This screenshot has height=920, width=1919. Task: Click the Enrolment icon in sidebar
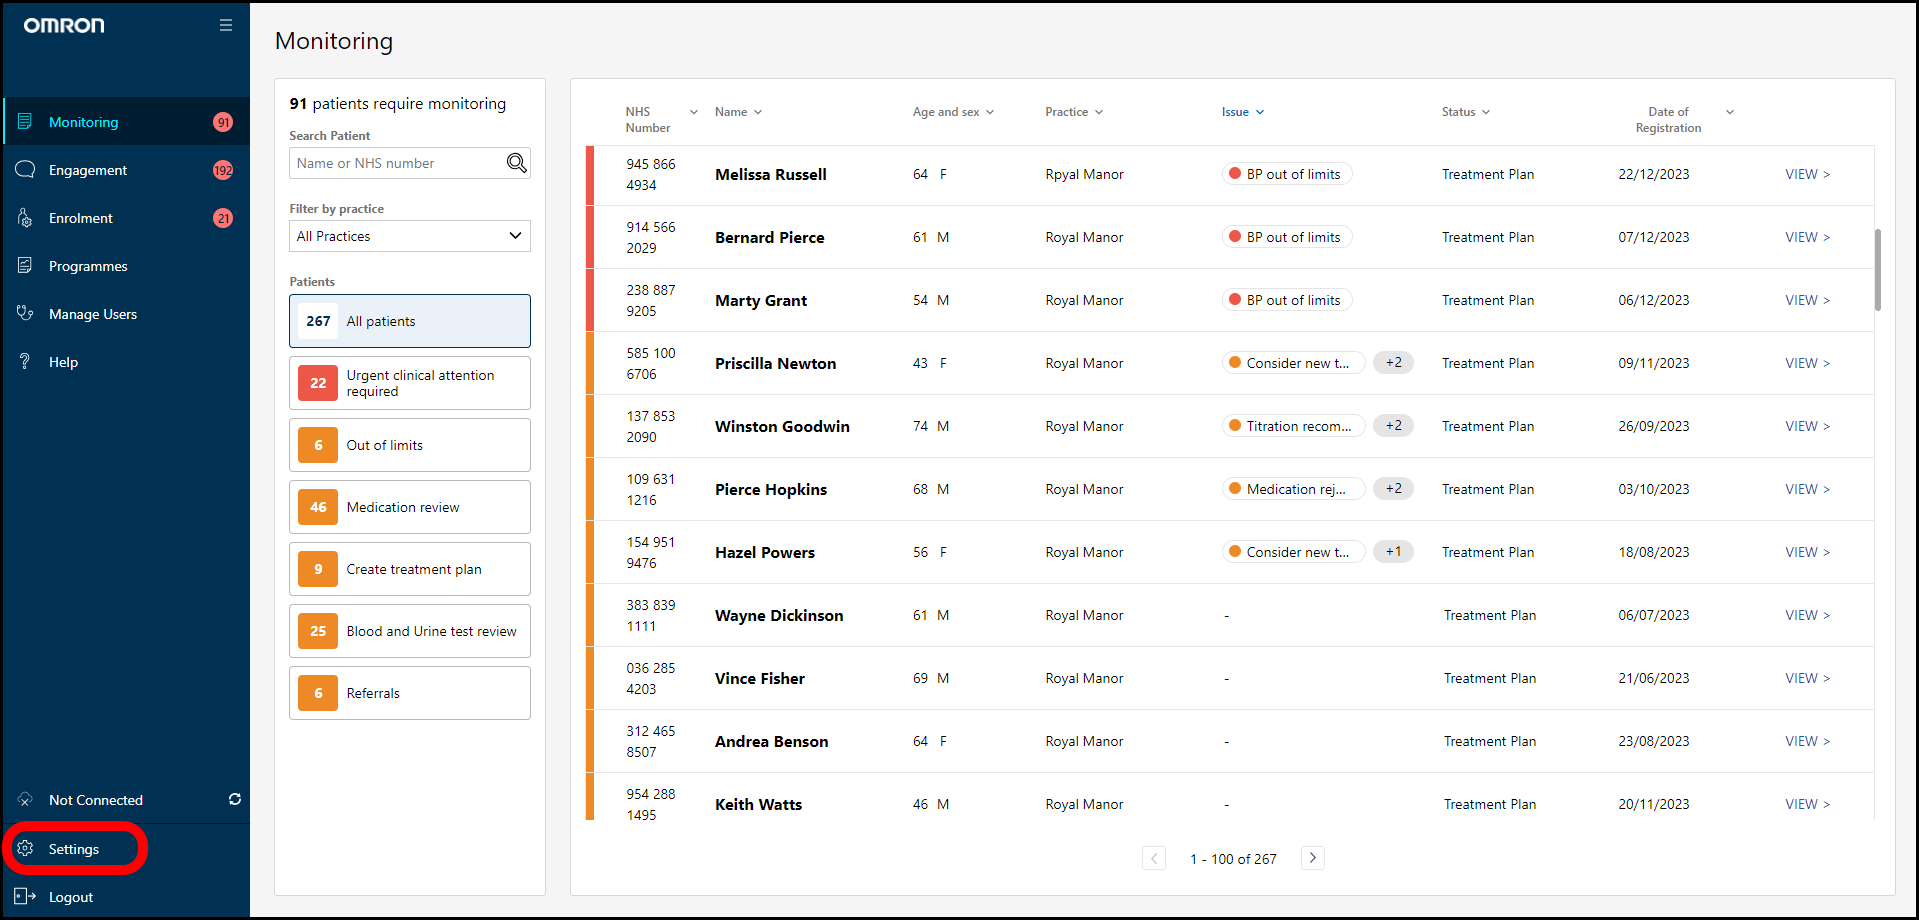25,218
